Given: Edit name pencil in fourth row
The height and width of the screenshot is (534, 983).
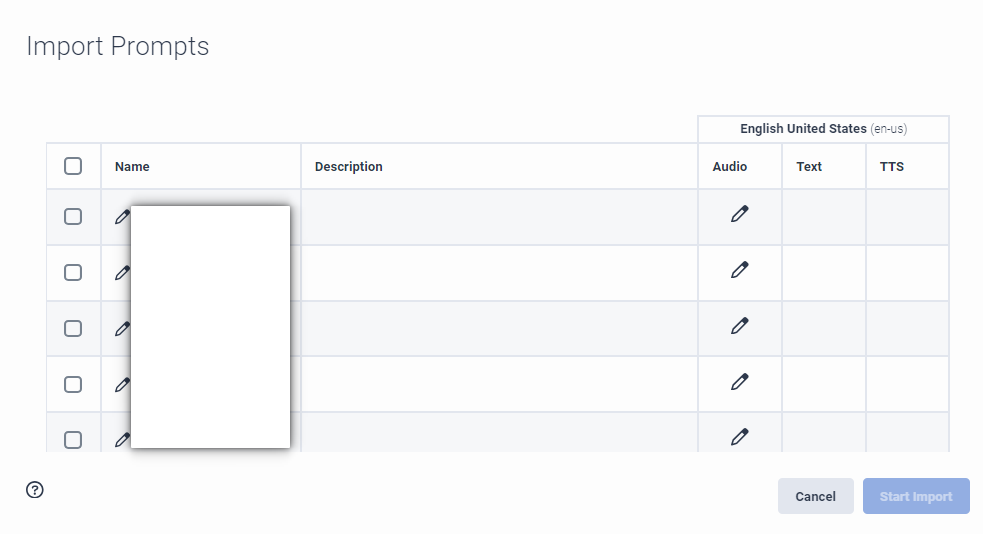Looking at the screenshot, I should pos(122,384).
